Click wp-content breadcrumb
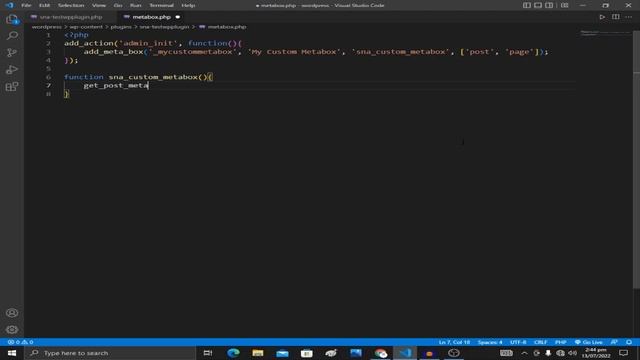 click(x=86, y=27)
